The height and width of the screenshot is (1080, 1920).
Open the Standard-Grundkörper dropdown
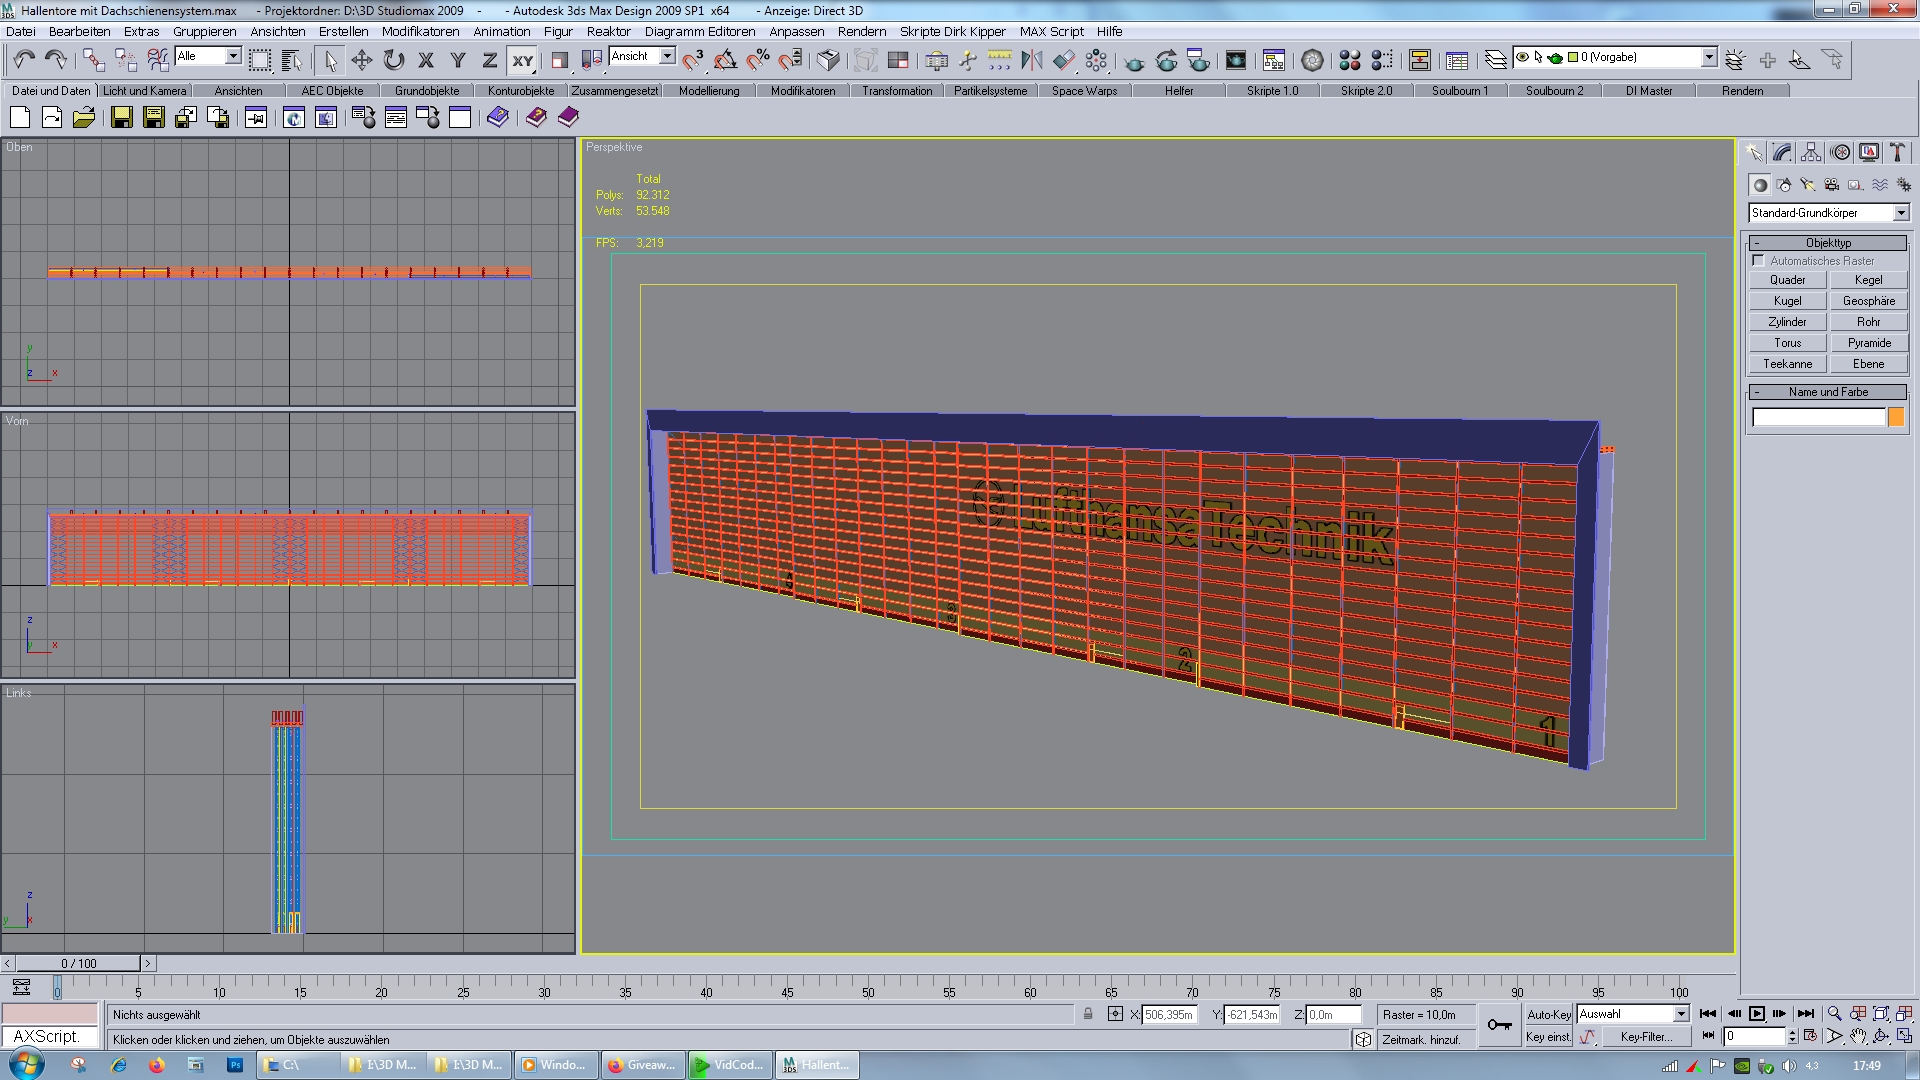[1900, 213]
